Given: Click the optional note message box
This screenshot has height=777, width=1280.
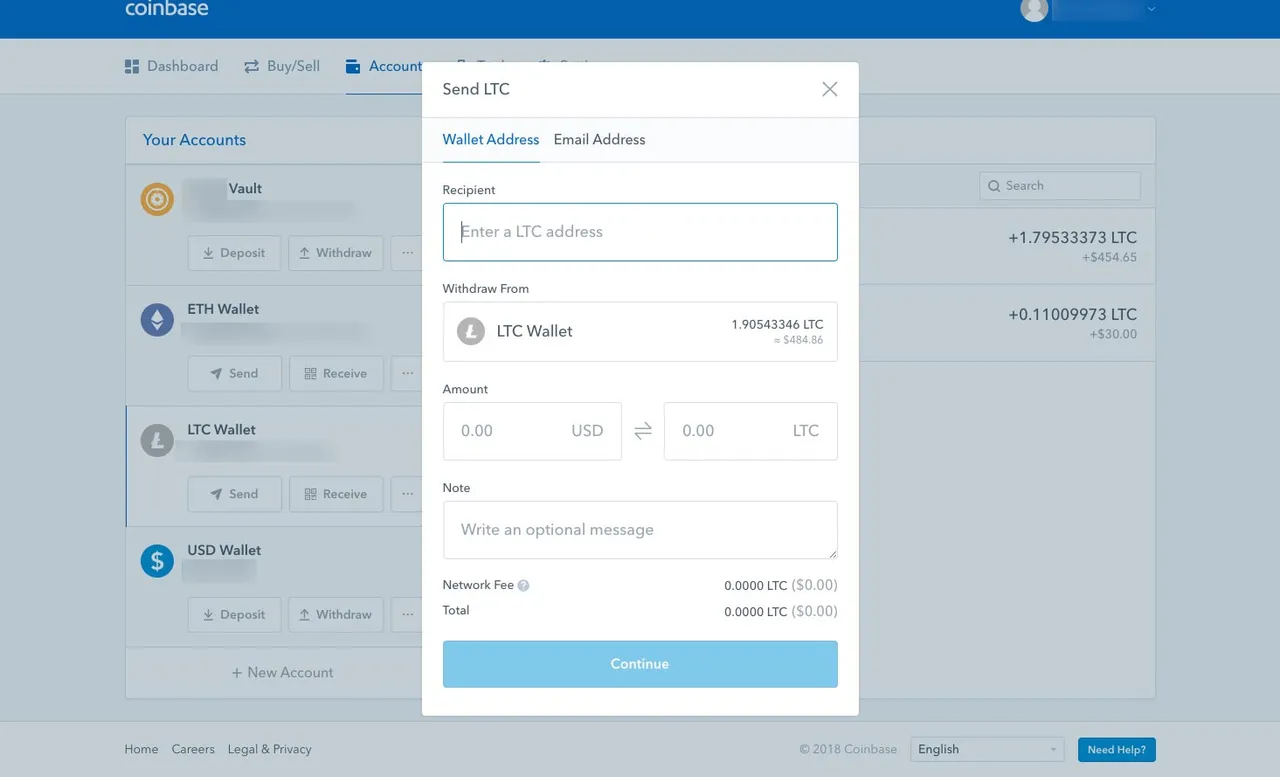Looking at the screenshot, I should 640,530.
